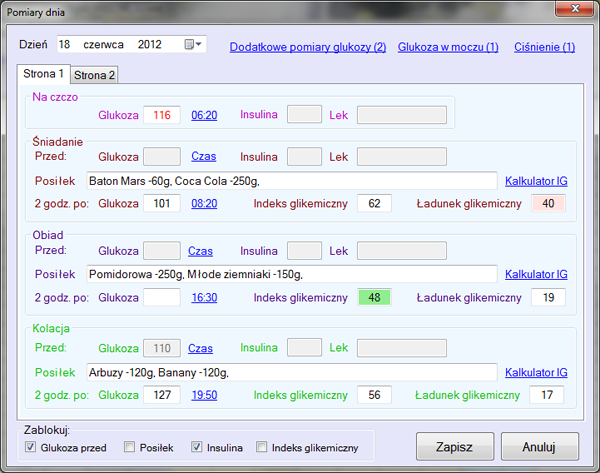Click the Śniadanie Posiłek field with Baton Mars
The image size is (600, 473).
[x=292, y=181]
